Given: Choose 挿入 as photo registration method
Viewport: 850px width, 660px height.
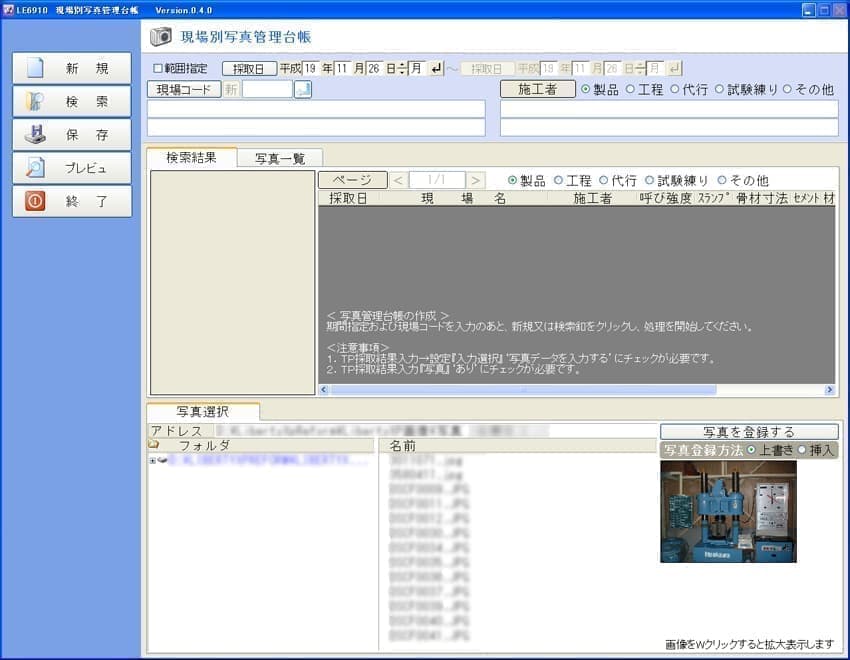Looking at the screenshot, I should [802, 450].
